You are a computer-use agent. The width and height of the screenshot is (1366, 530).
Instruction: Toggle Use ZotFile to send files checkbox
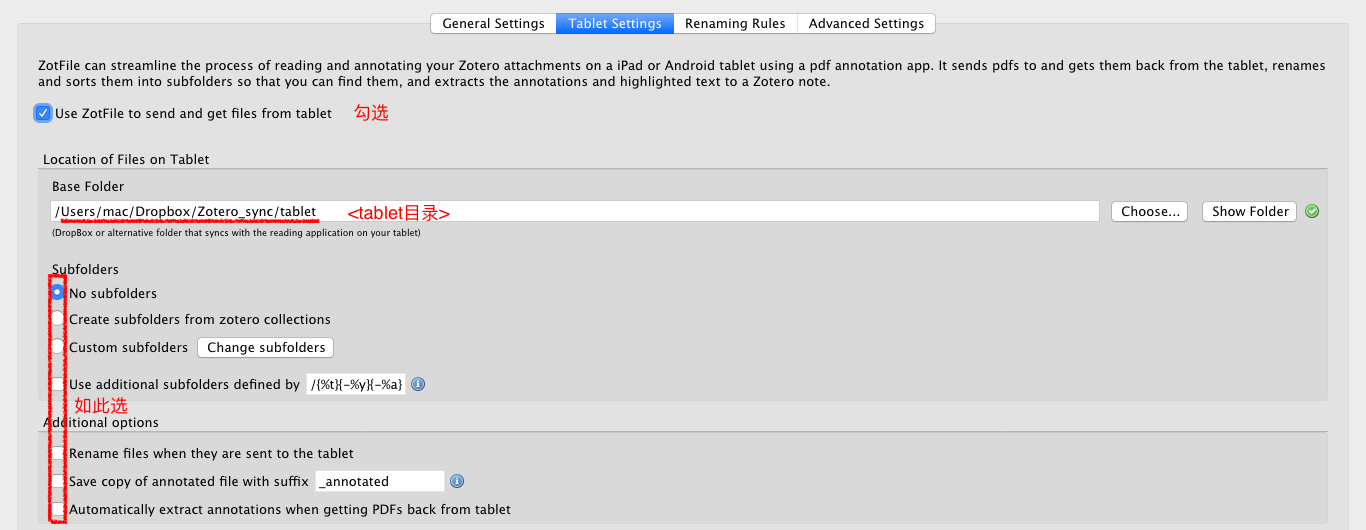tap(43, 113)
